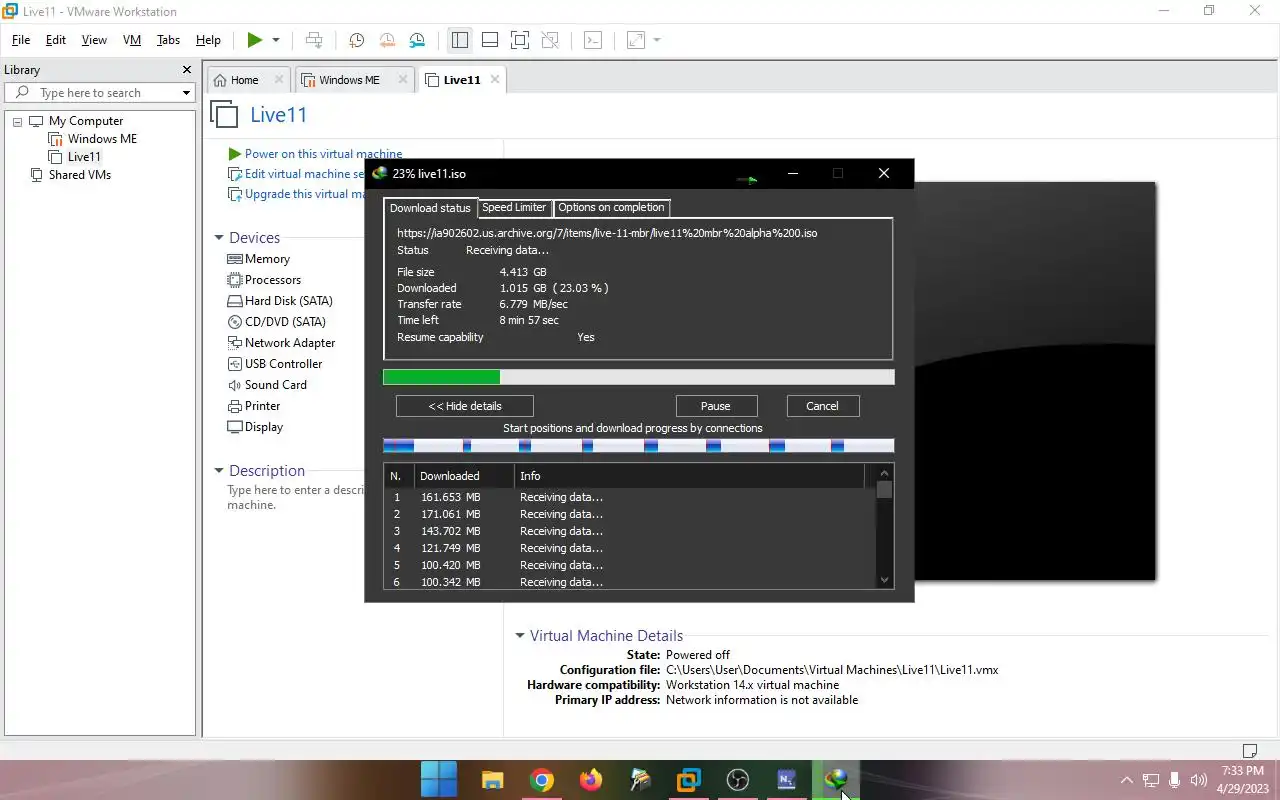Open Google Chrome from the taskbar
The height and width of the screenshot is (800, 1280).
click(x=541, y=780)
